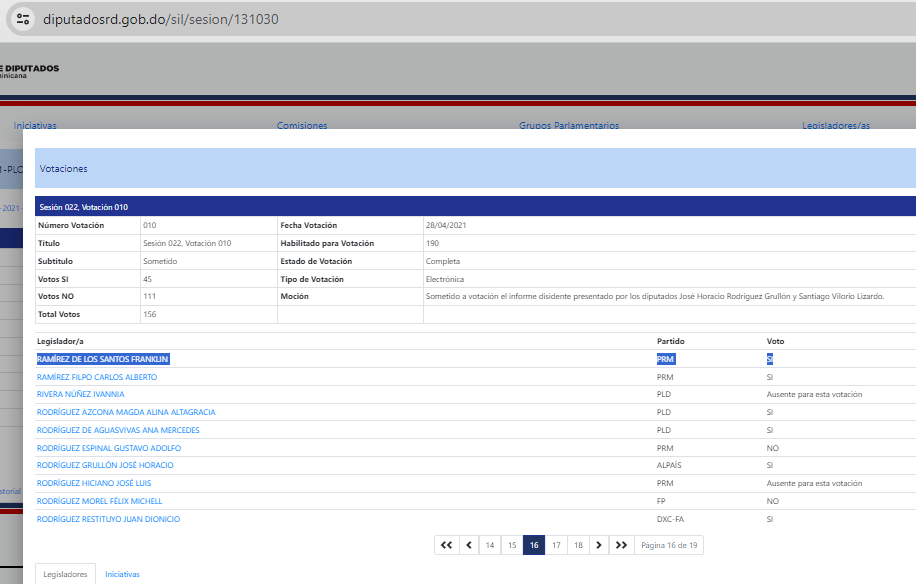Go to first page of results

click(446, 545)
